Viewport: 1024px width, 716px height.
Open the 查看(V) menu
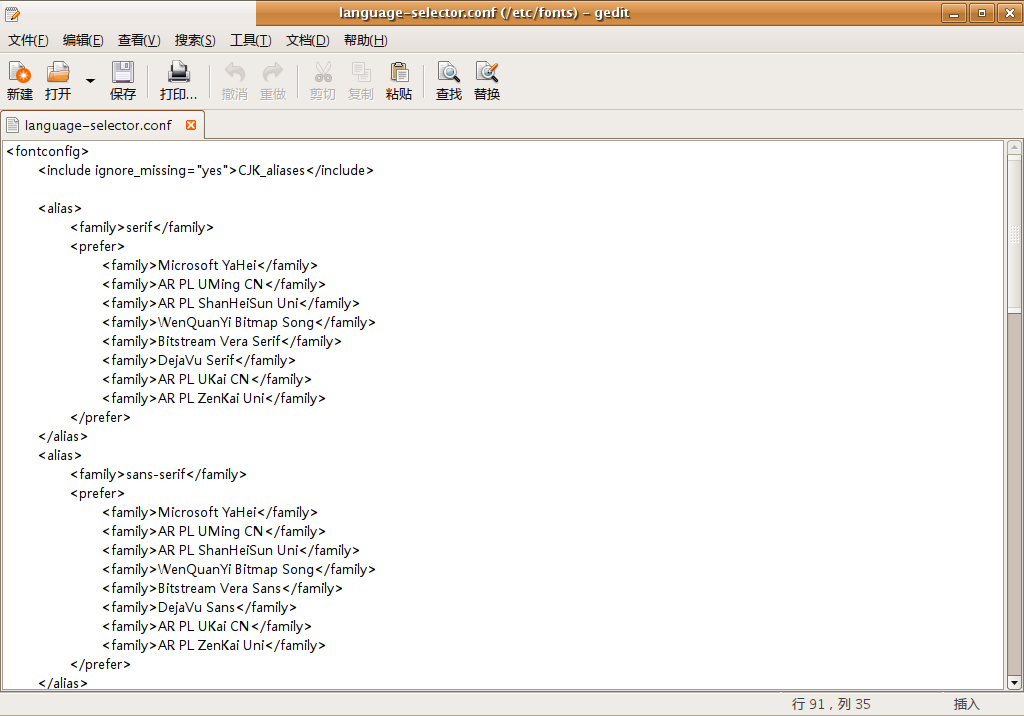pyautogui.click(x=139, y=41)
